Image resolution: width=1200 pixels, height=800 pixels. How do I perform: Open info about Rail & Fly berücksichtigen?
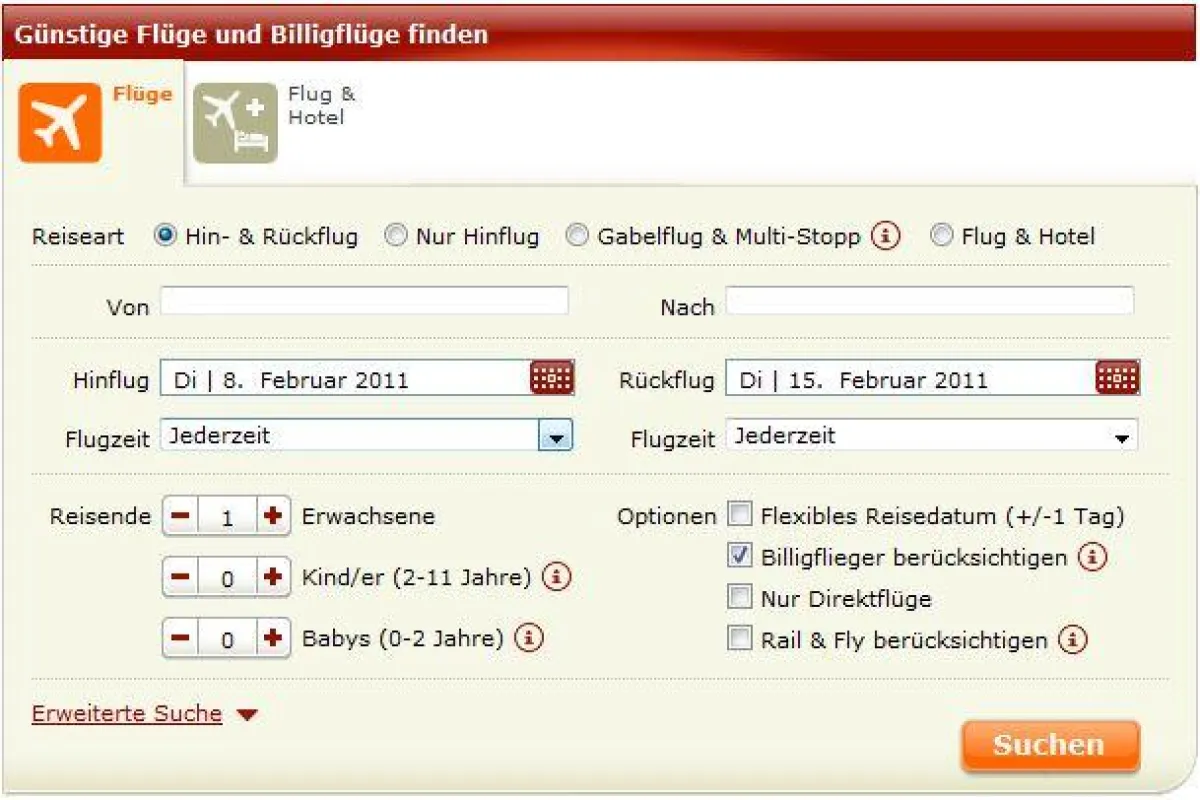(x=1073, y=639)
